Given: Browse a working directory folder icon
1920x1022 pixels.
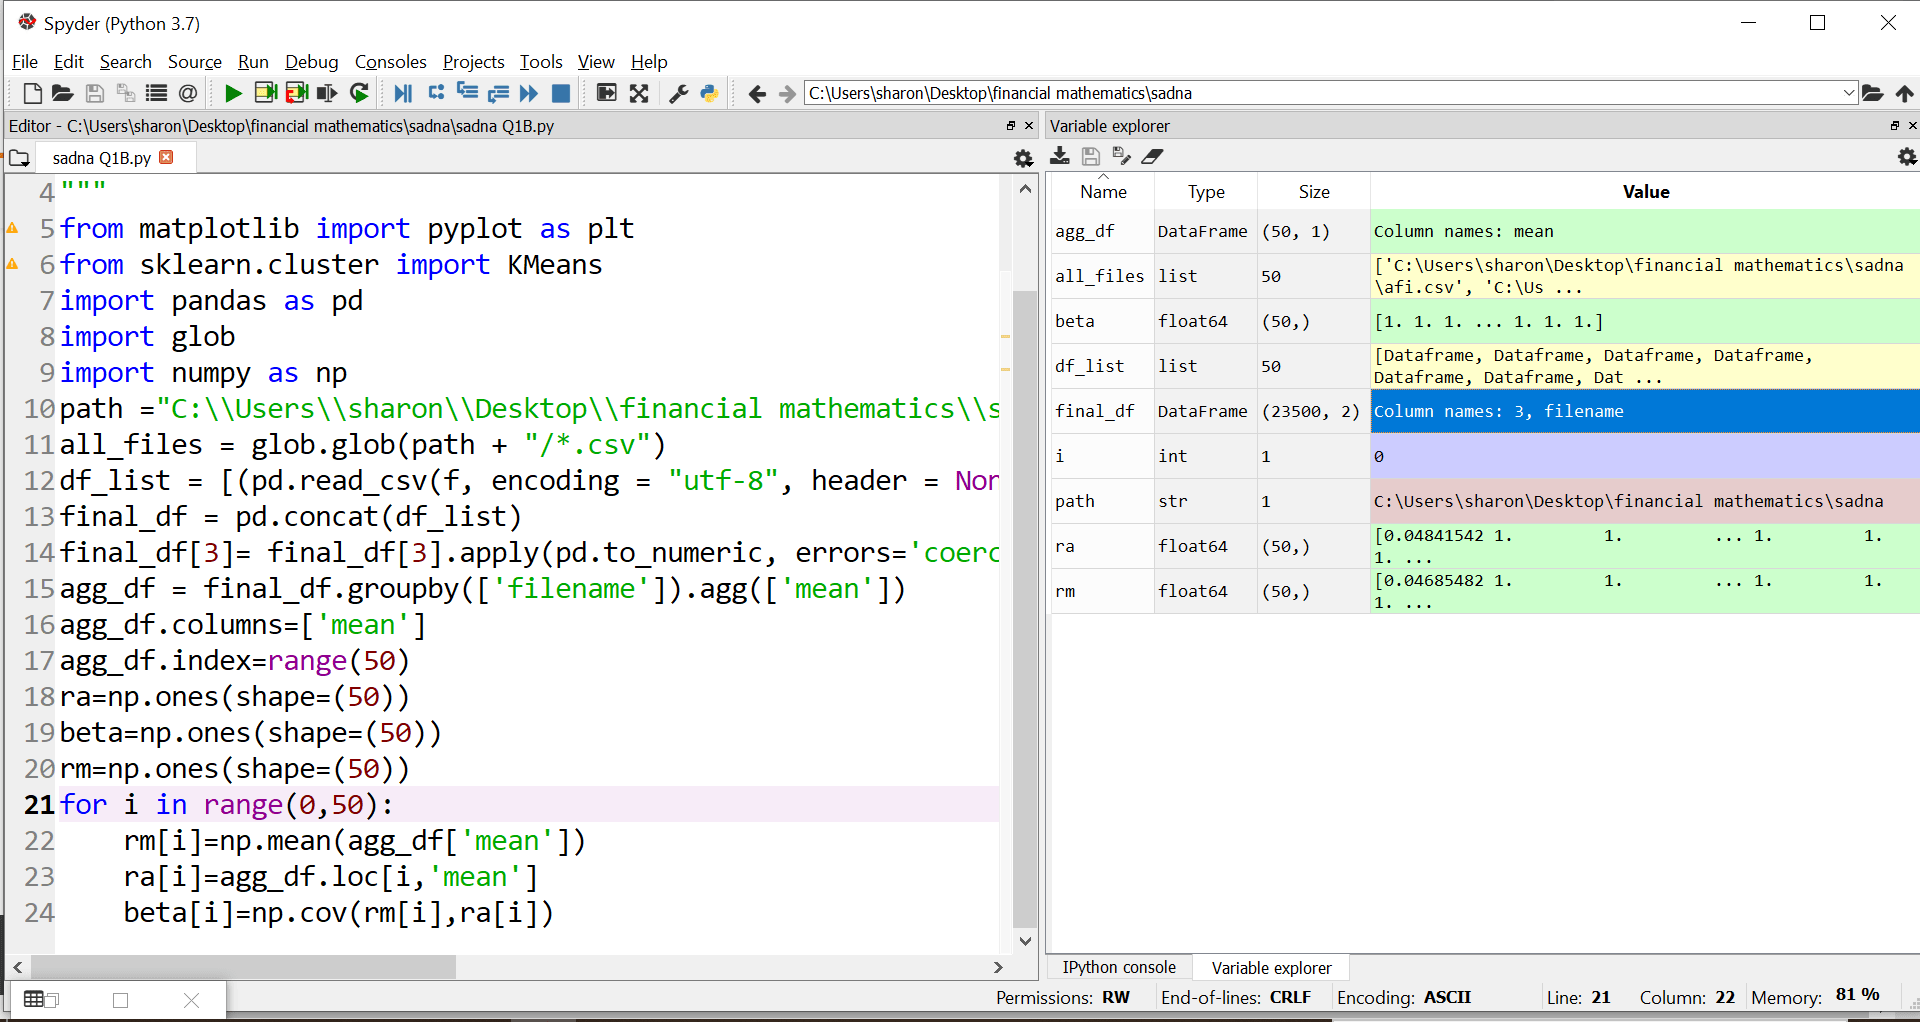Looking at the screenshot, I should pos(1873,93).
